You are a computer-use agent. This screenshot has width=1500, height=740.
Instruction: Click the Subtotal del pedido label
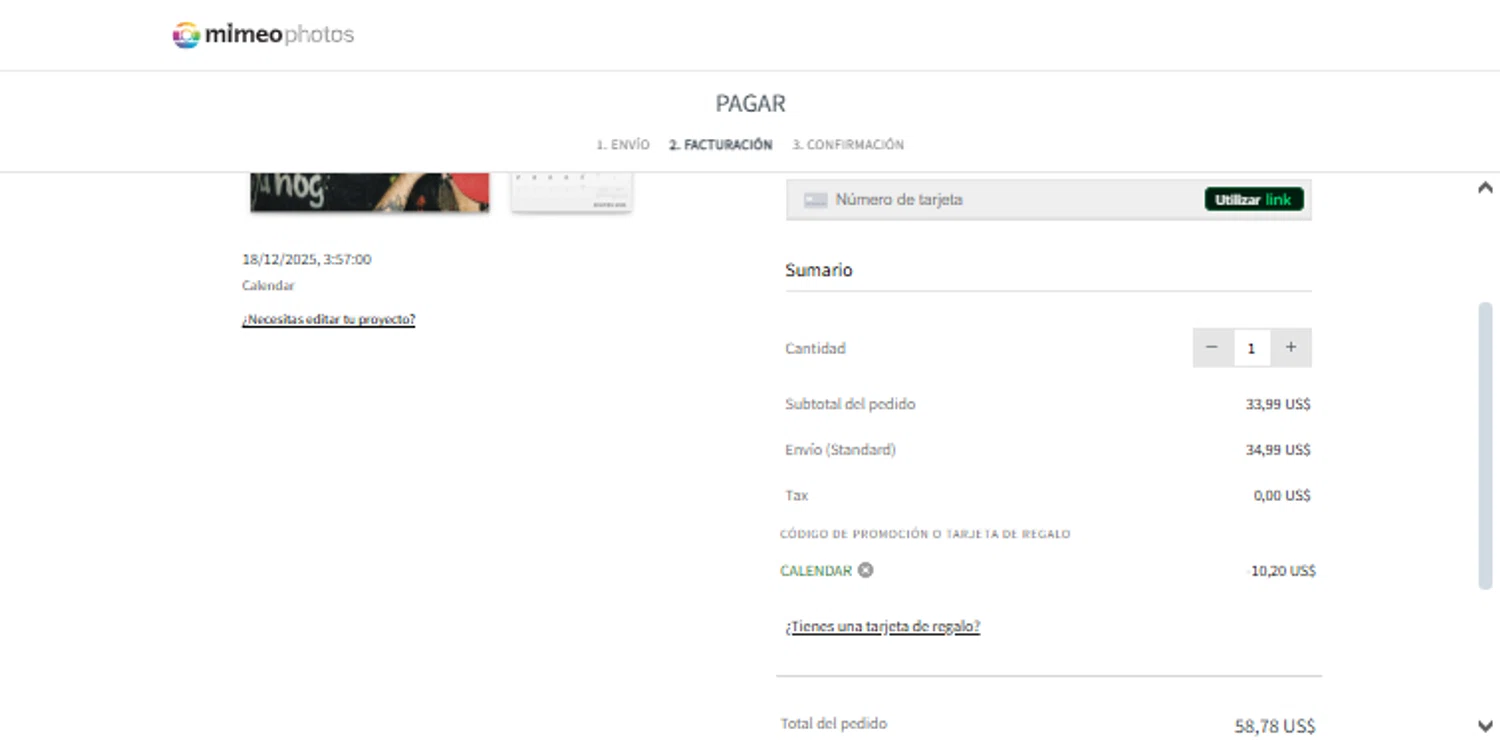pos(850,405)
